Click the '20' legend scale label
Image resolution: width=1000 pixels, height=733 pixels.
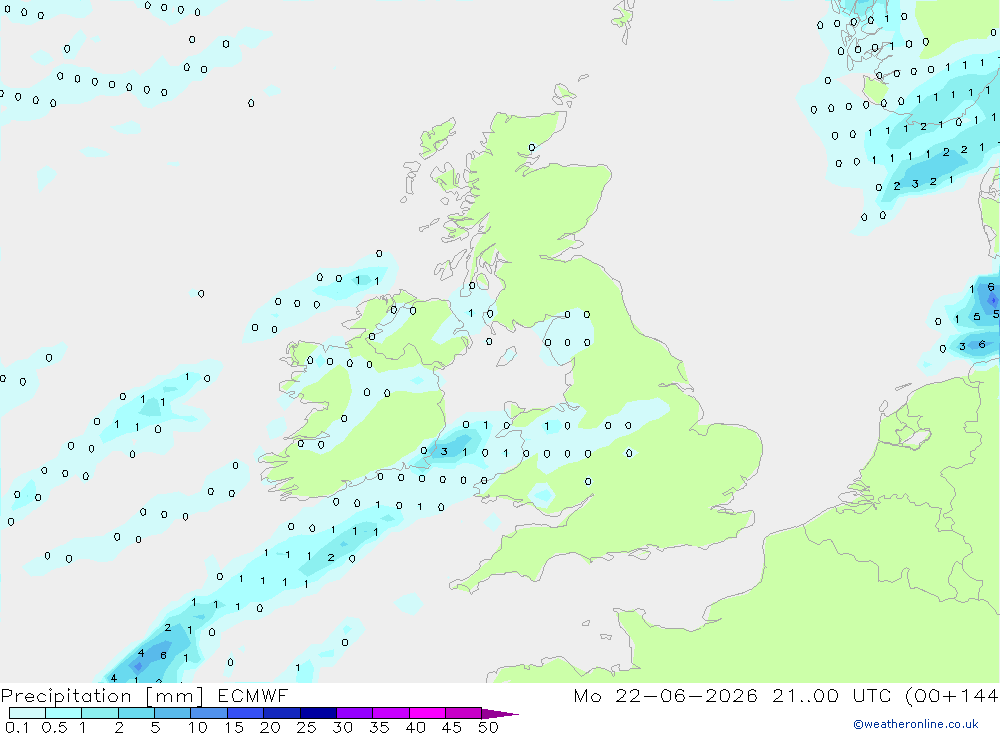(x=270, y=727)
